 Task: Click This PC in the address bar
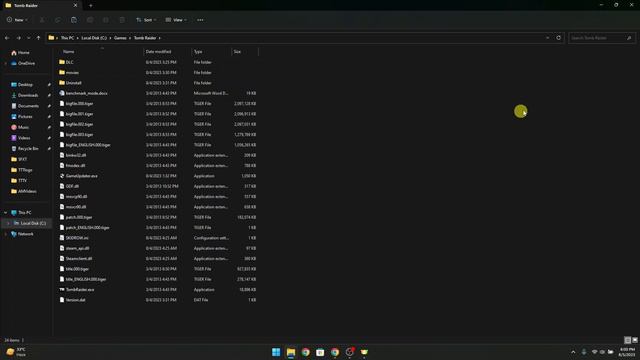[x=67, y=38]
